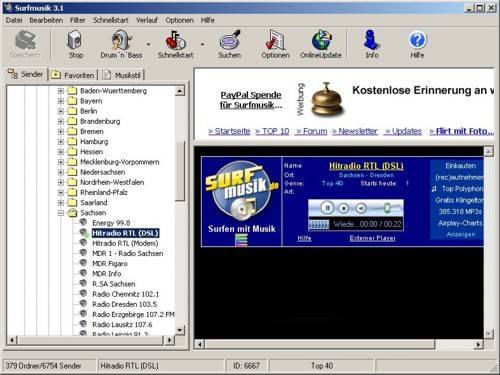The height and width of the screenshot is (375, 500).
Task: Expand the Berlin folder
Action: 61,111
